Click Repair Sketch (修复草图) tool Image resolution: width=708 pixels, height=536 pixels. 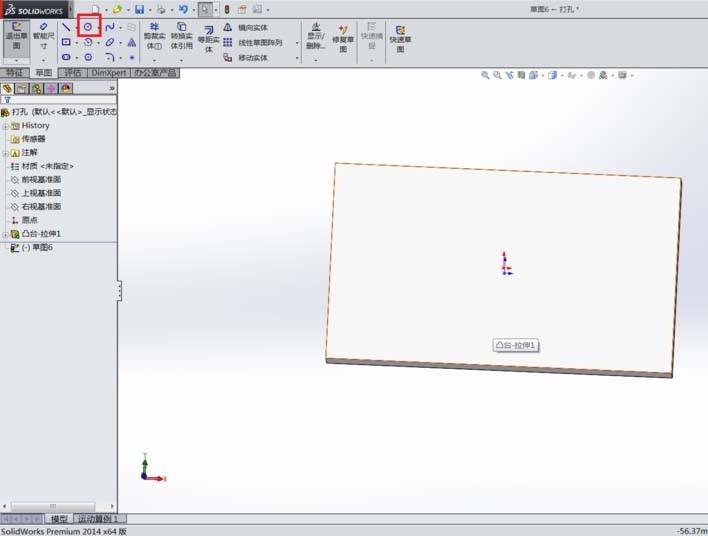[343, 38]
